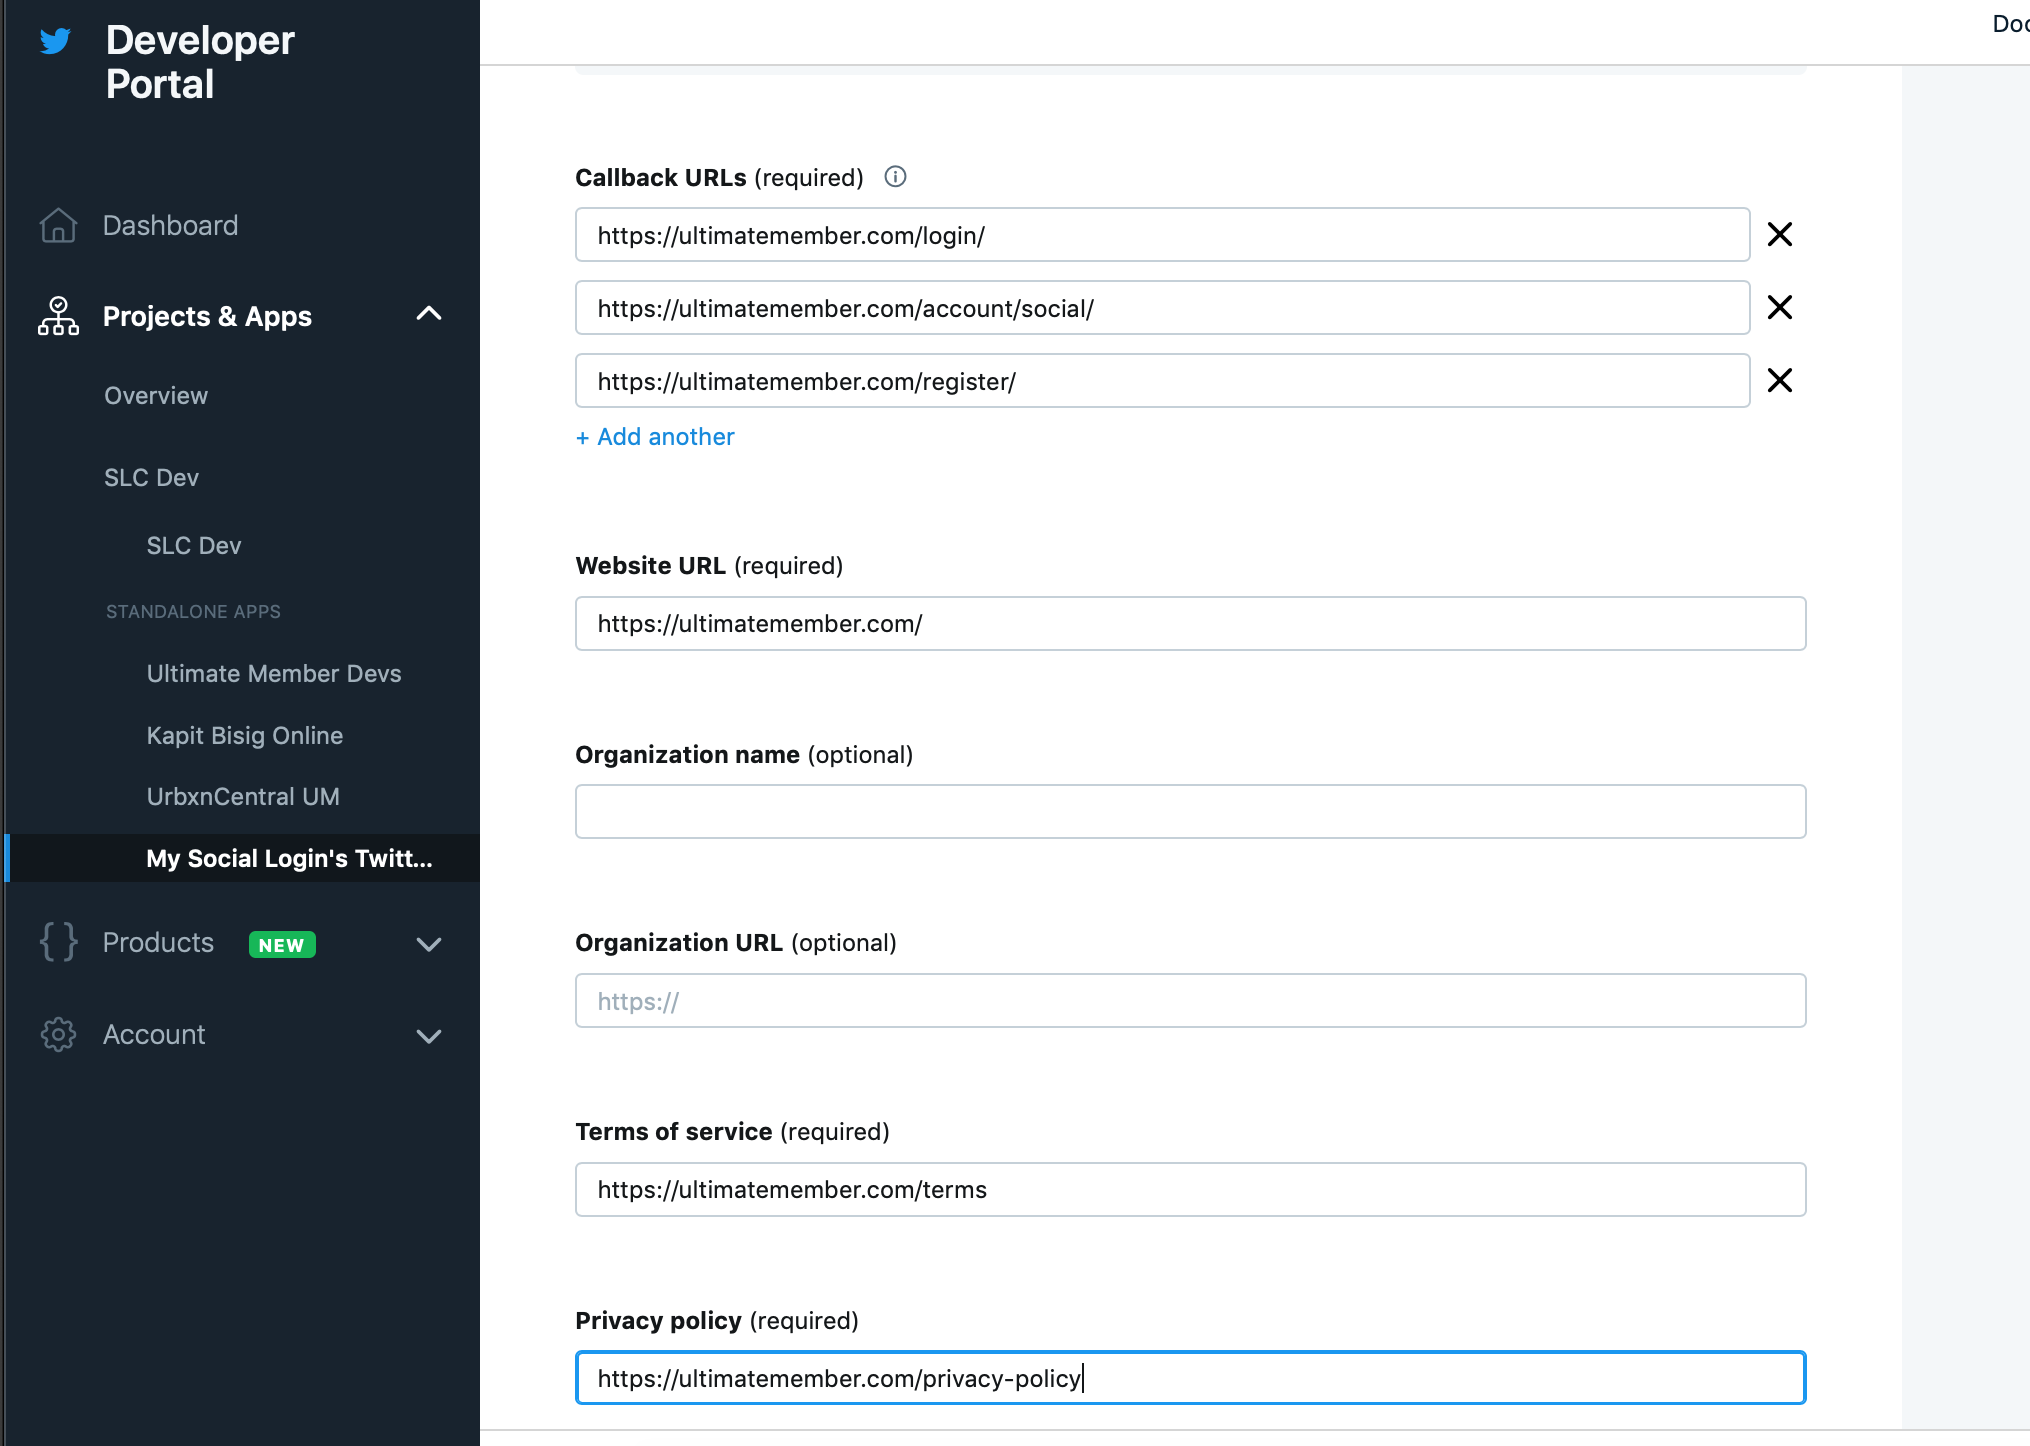Remove the login callback URL
This screenshot has height=1446, width=2030.
click(x=1779, y=235)
